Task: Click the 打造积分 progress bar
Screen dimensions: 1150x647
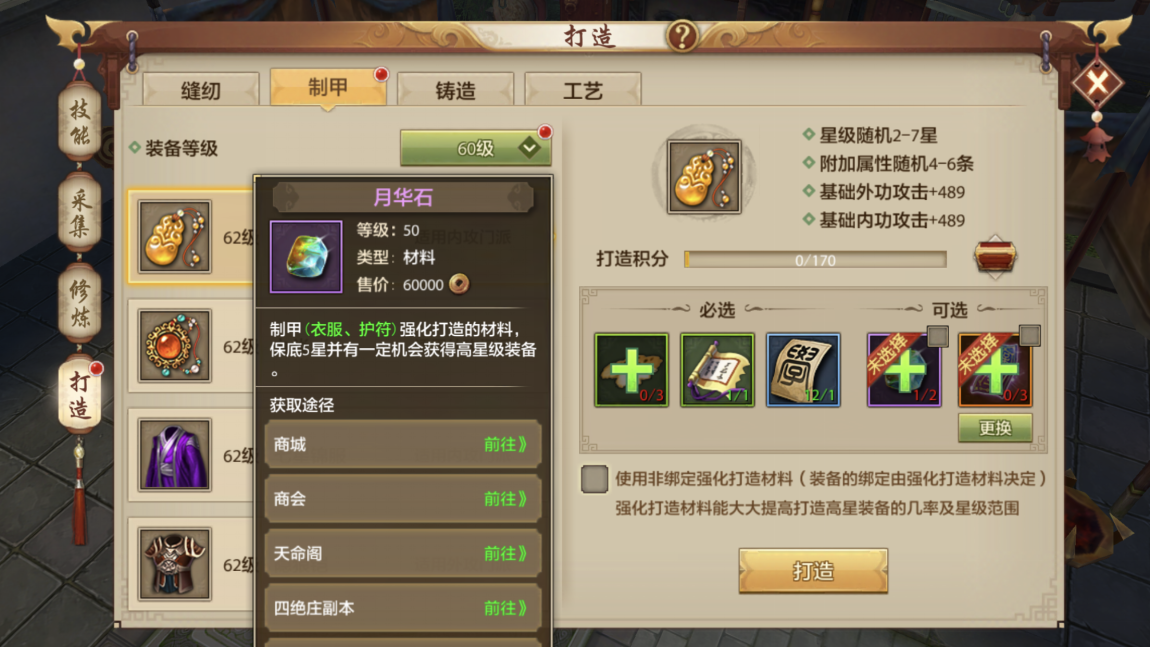Action: (815, 260)
